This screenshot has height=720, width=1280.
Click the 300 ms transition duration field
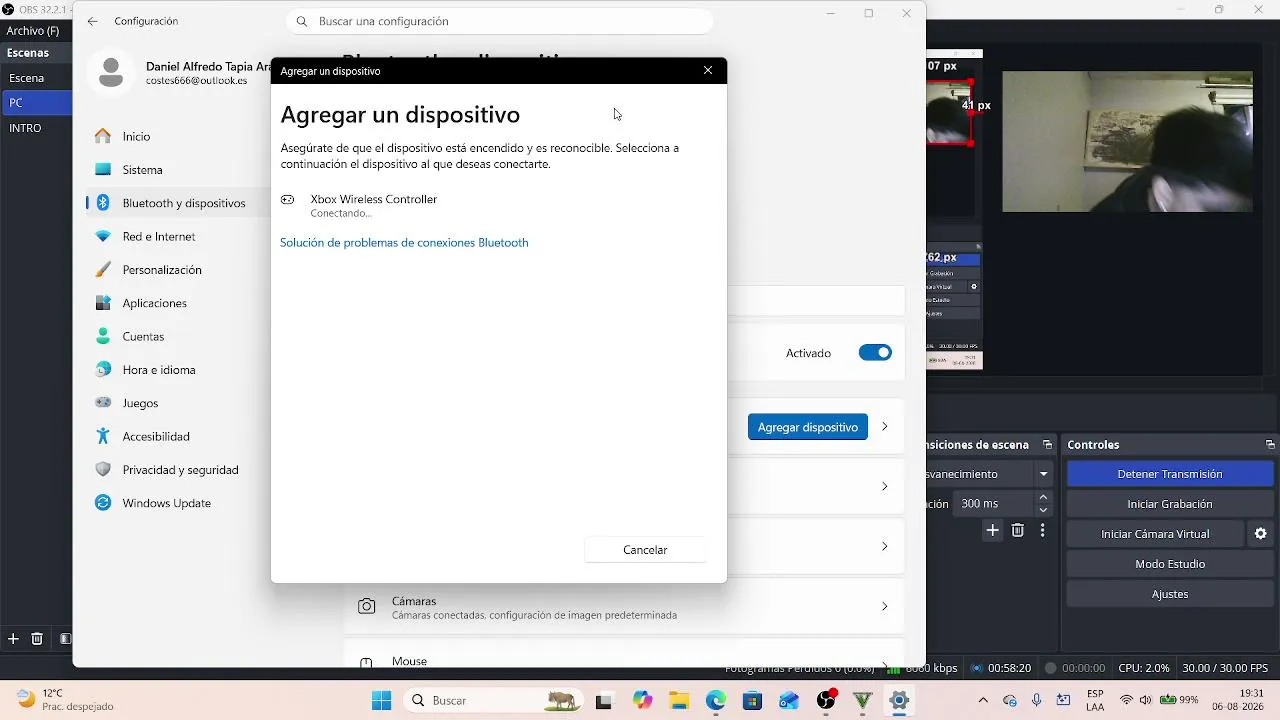tap(992, 504)
